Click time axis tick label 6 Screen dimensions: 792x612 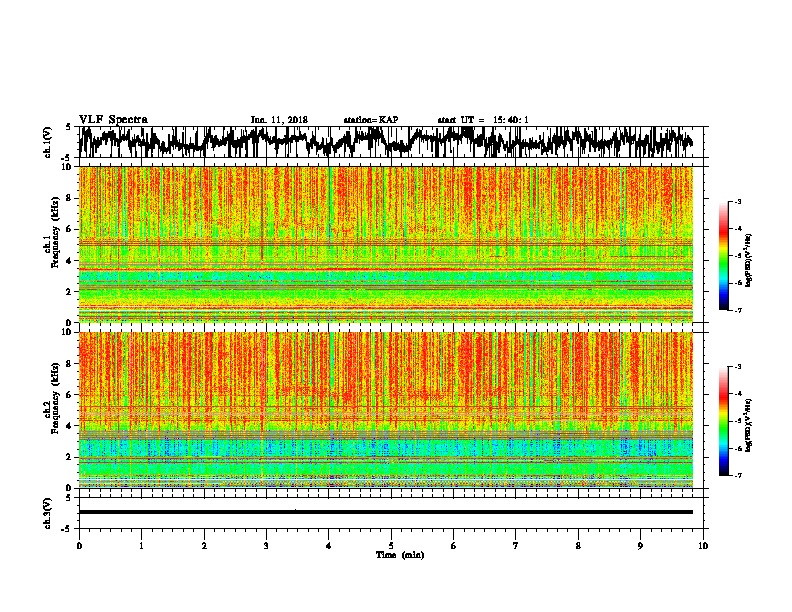coord(454,546)
